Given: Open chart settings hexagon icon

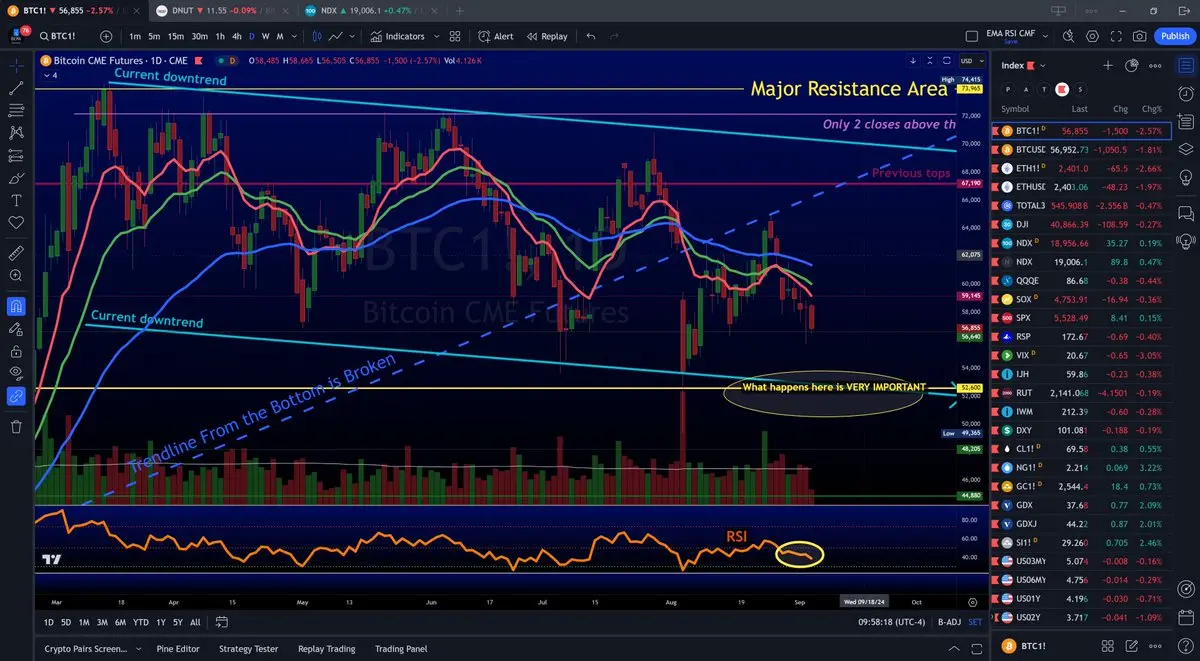Looking at the screenshot, I should coord(1092,36).
